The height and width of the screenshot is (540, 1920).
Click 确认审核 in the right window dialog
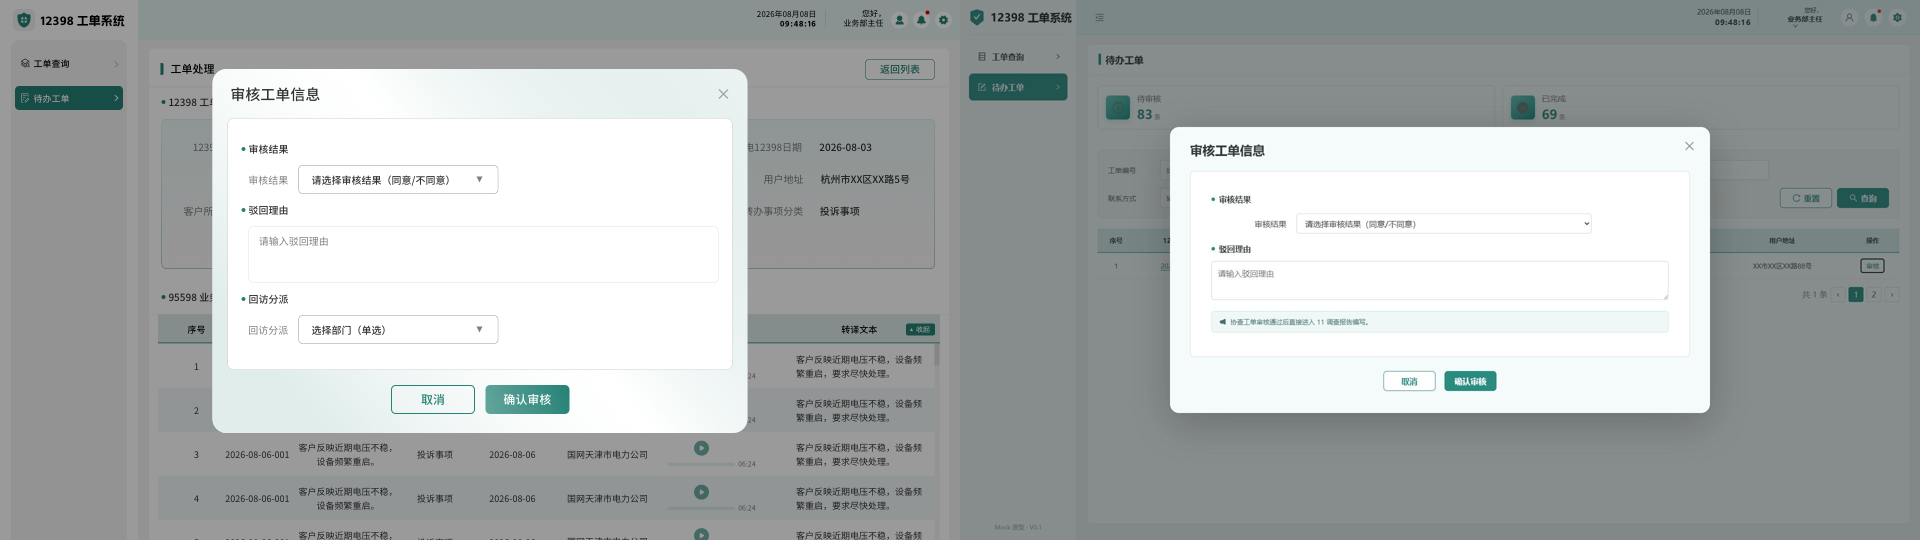click(x=1470, y=381)
